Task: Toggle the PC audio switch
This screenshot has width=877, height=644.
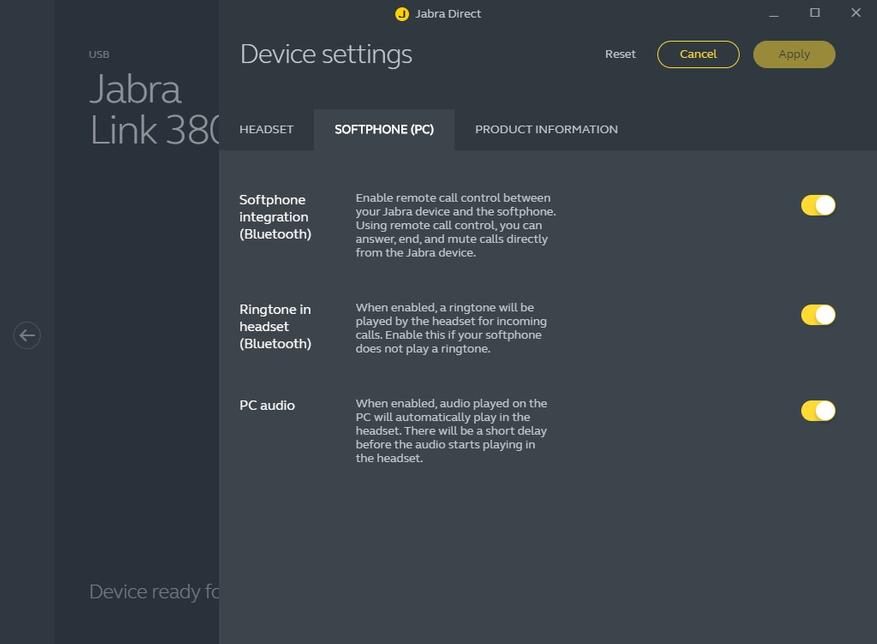Action: point(817,411)
